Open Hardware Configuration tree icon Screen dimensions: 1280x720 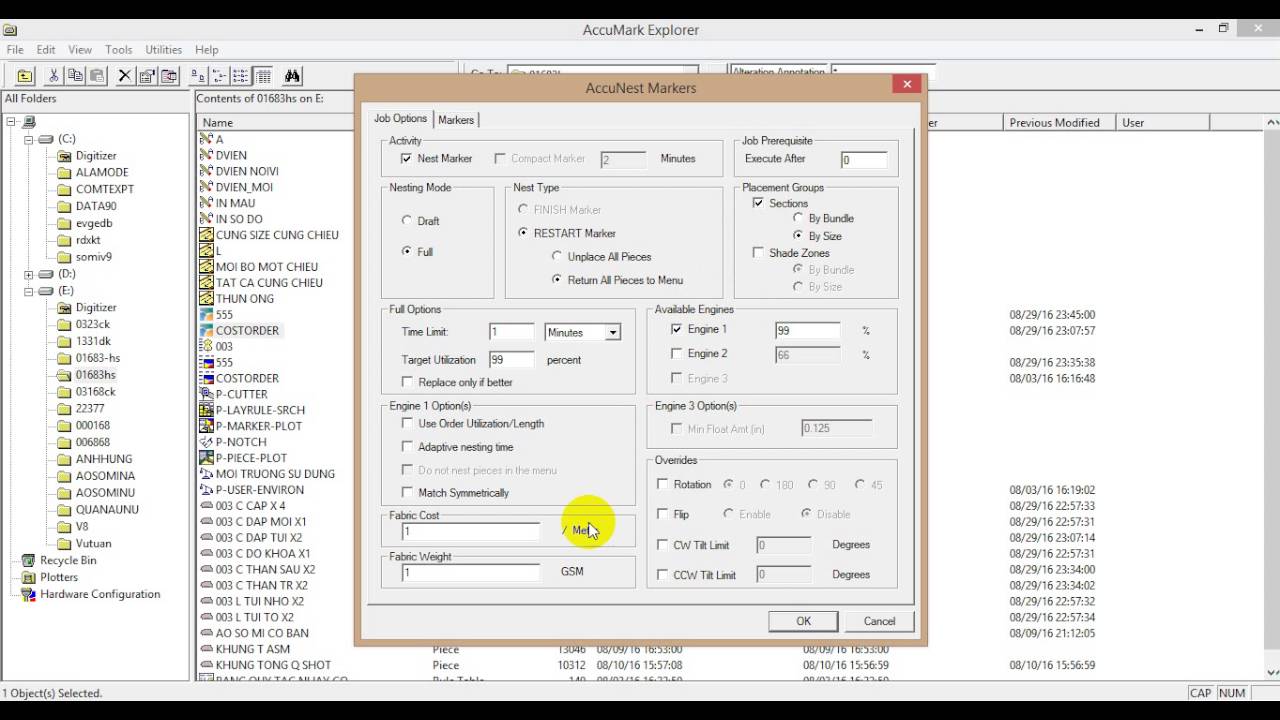pos(28,594)
